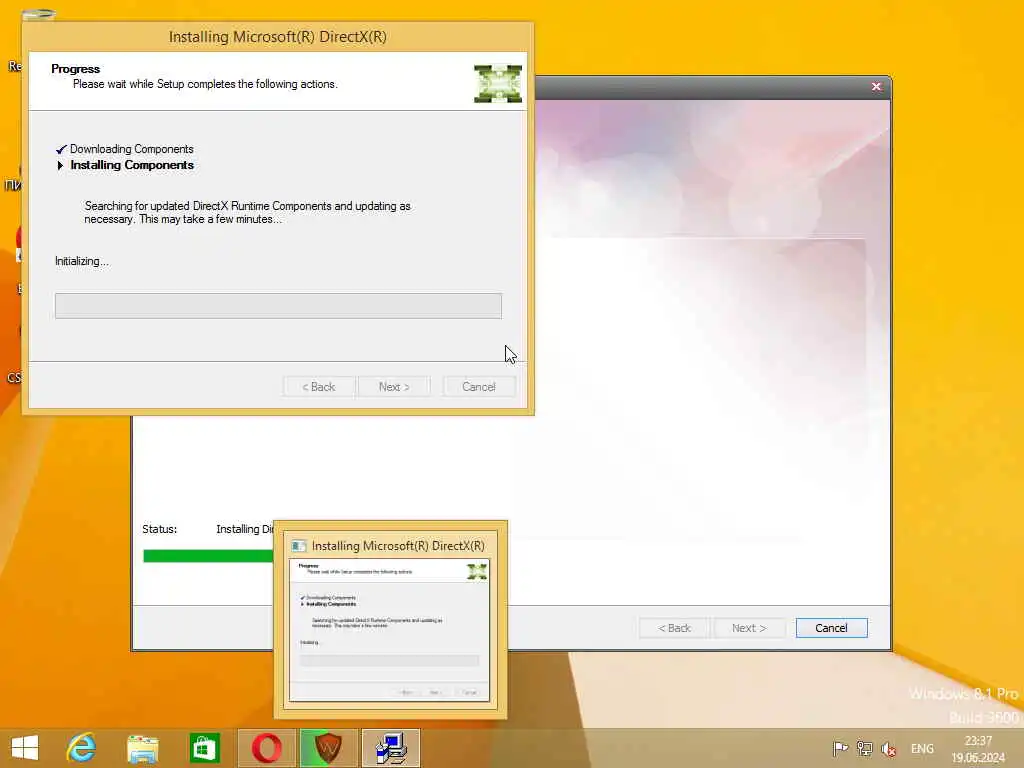
Task: Click the DirectX logo in installer header
Action: click(x=498, y=84)
